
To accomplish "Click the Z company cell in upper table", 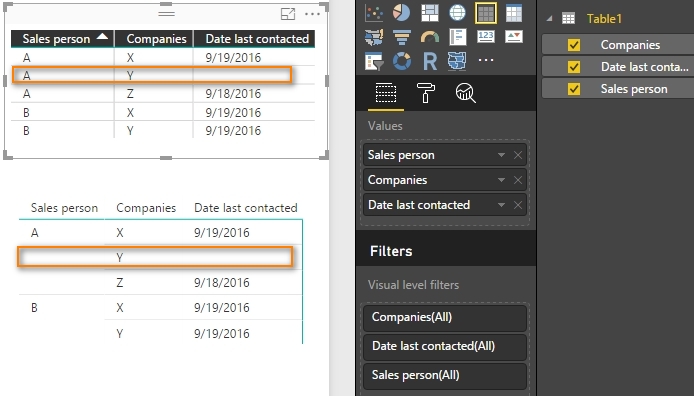I will (130, 94).
